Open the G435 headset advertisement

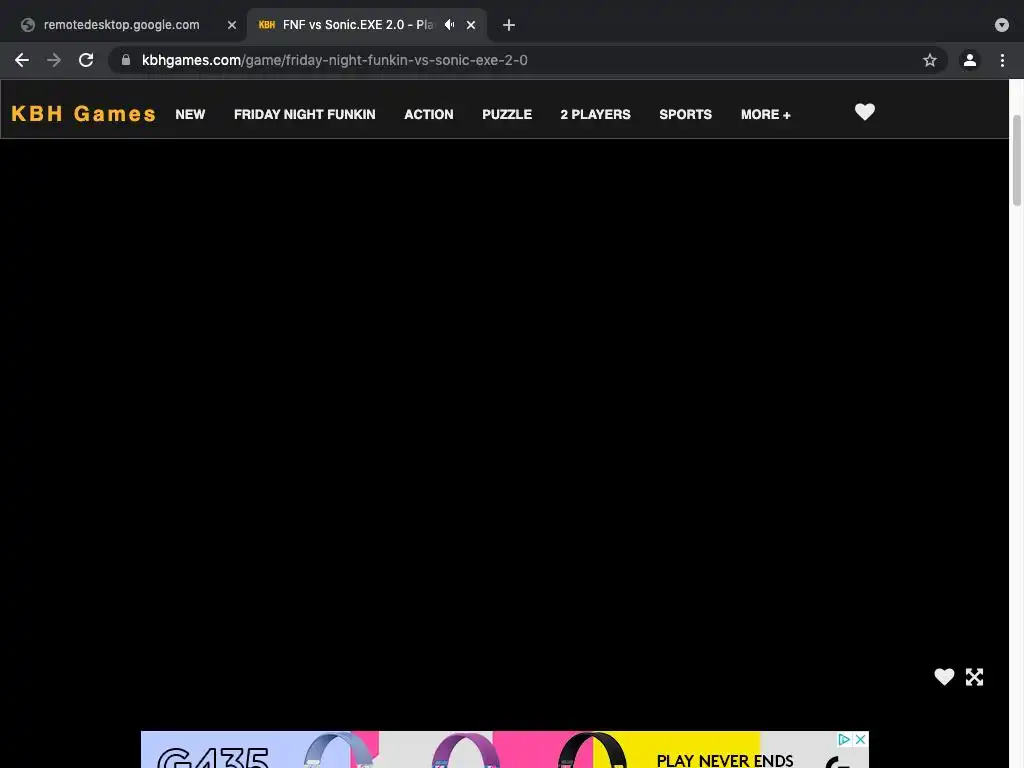click(504, 750)
